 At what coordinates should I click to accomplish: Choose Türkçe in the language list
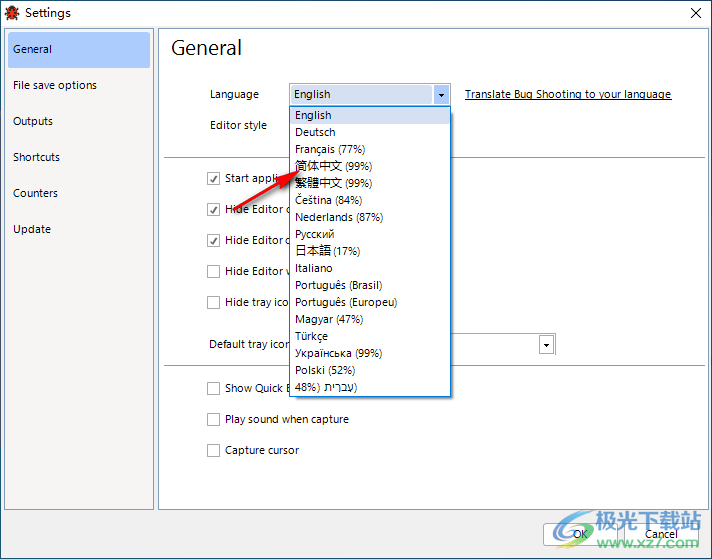[370, 336]
